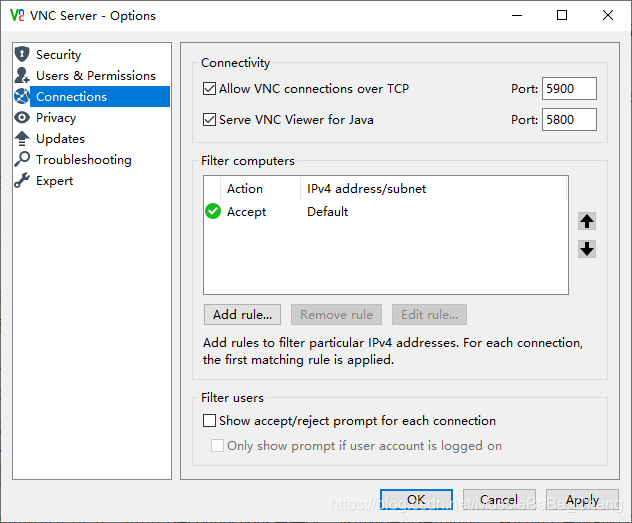Maximize the VNC Server Options window

tap(562, 15)
